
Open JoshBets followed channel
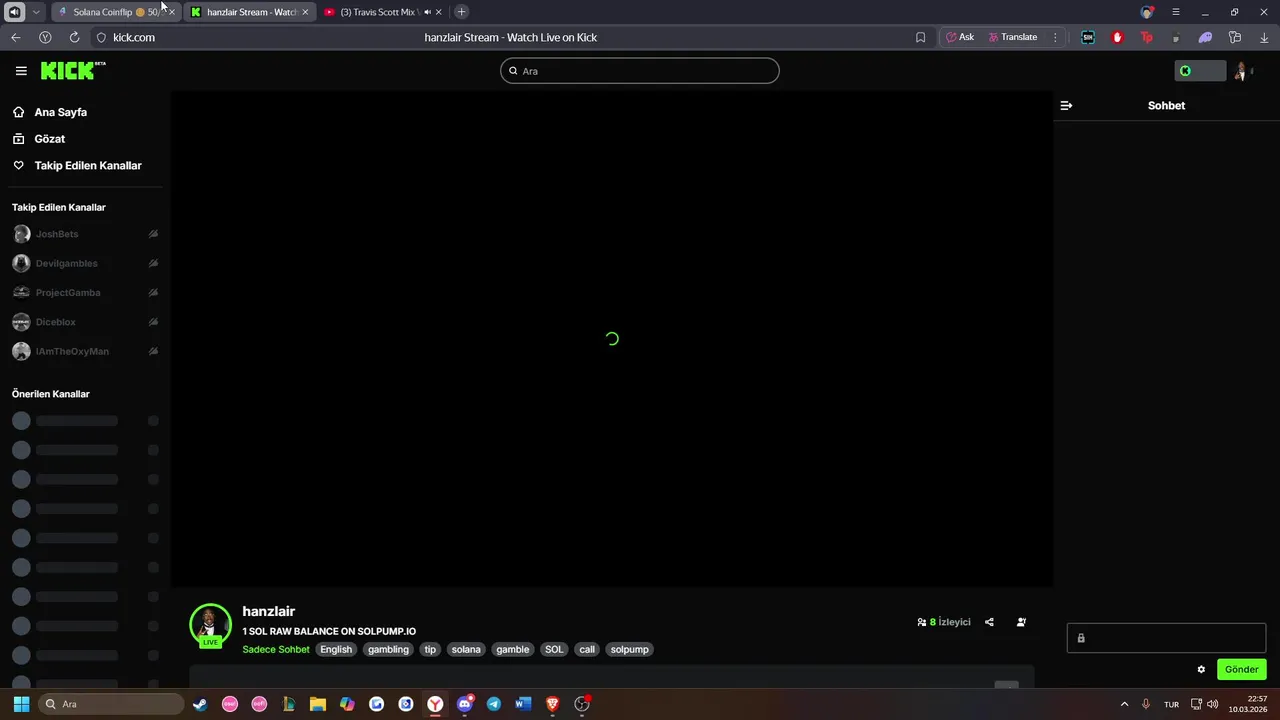[57, 234]
